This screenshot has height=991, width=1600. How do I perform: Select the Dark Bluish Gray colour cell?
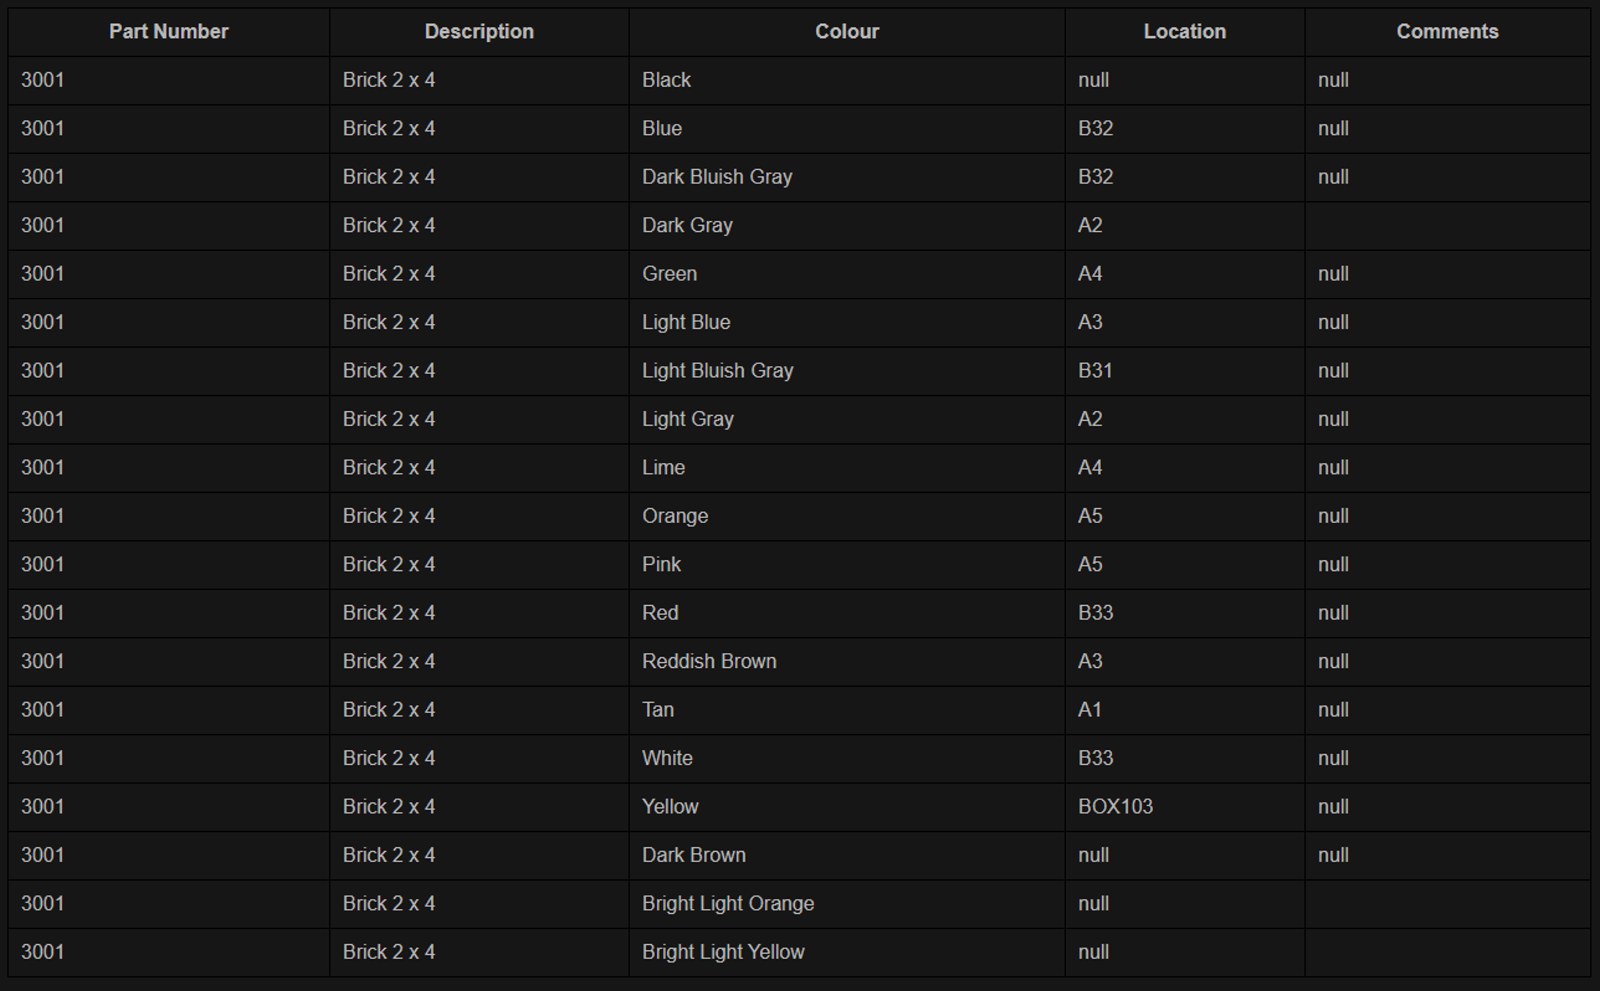click(717, 177)
